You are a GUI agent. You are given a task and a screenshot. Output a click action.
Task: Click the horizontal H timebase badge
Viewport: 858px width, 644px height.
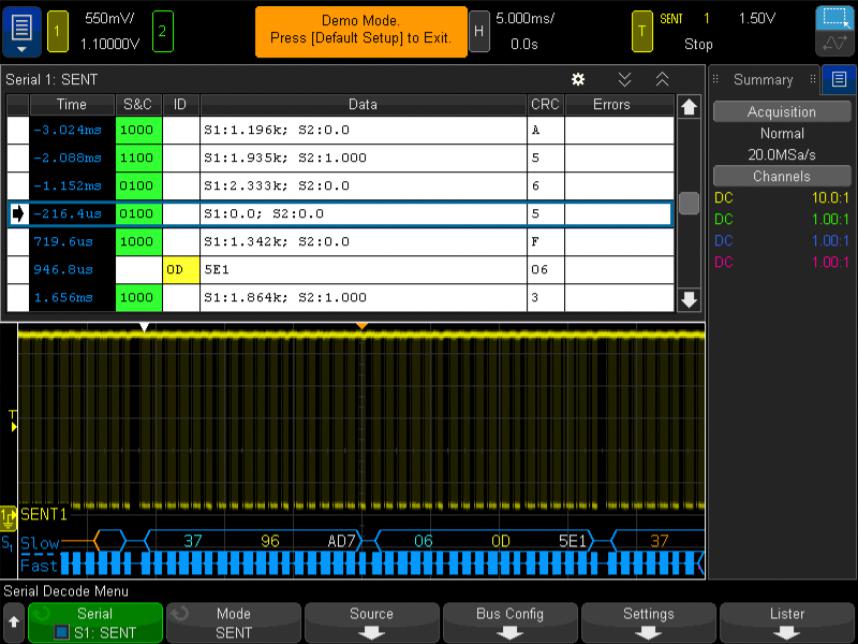[480, 31]
